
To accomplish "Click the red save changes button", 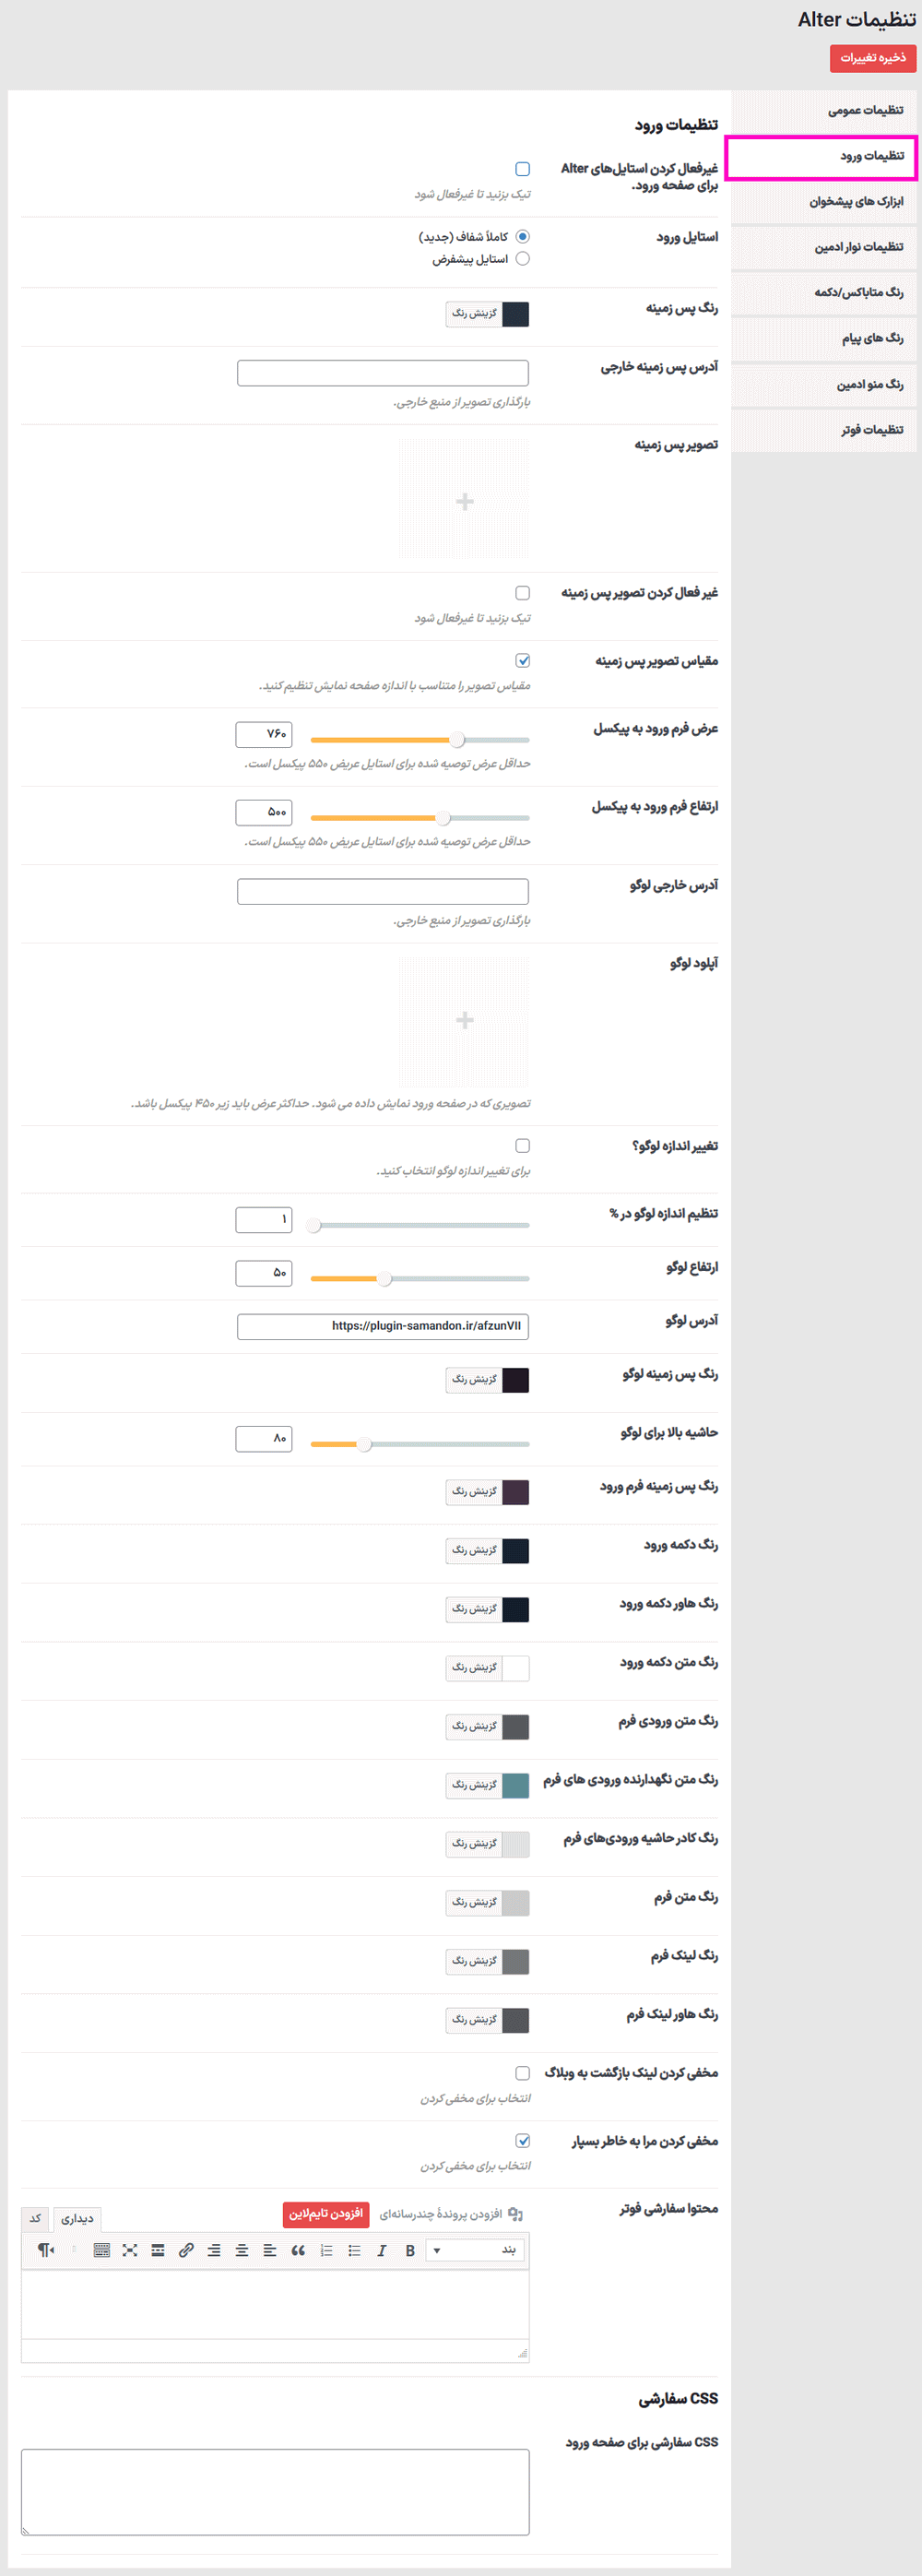I will 872,58.
